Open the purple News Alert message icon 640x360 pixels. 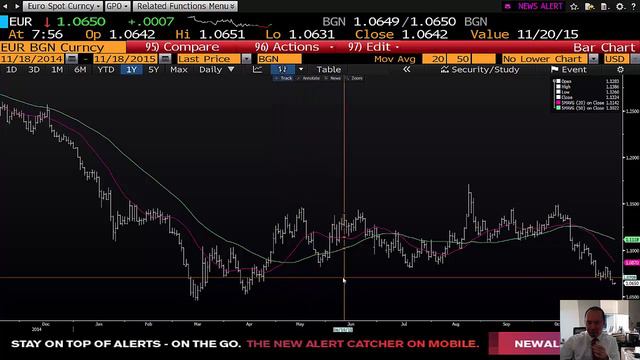tap(507, 6)
